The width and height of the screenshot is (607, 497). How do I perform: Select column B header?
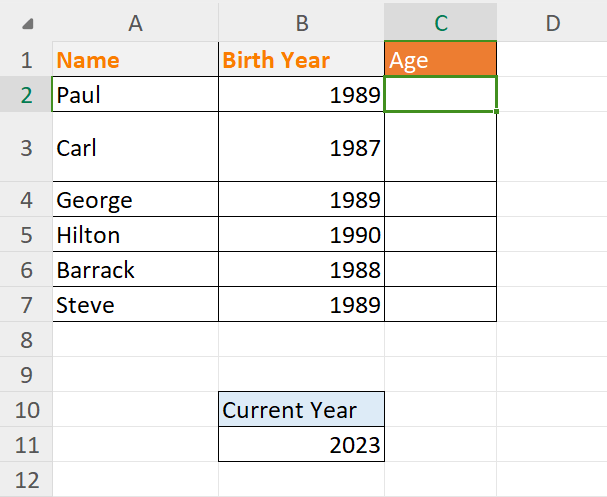click(x=301, y=23)
